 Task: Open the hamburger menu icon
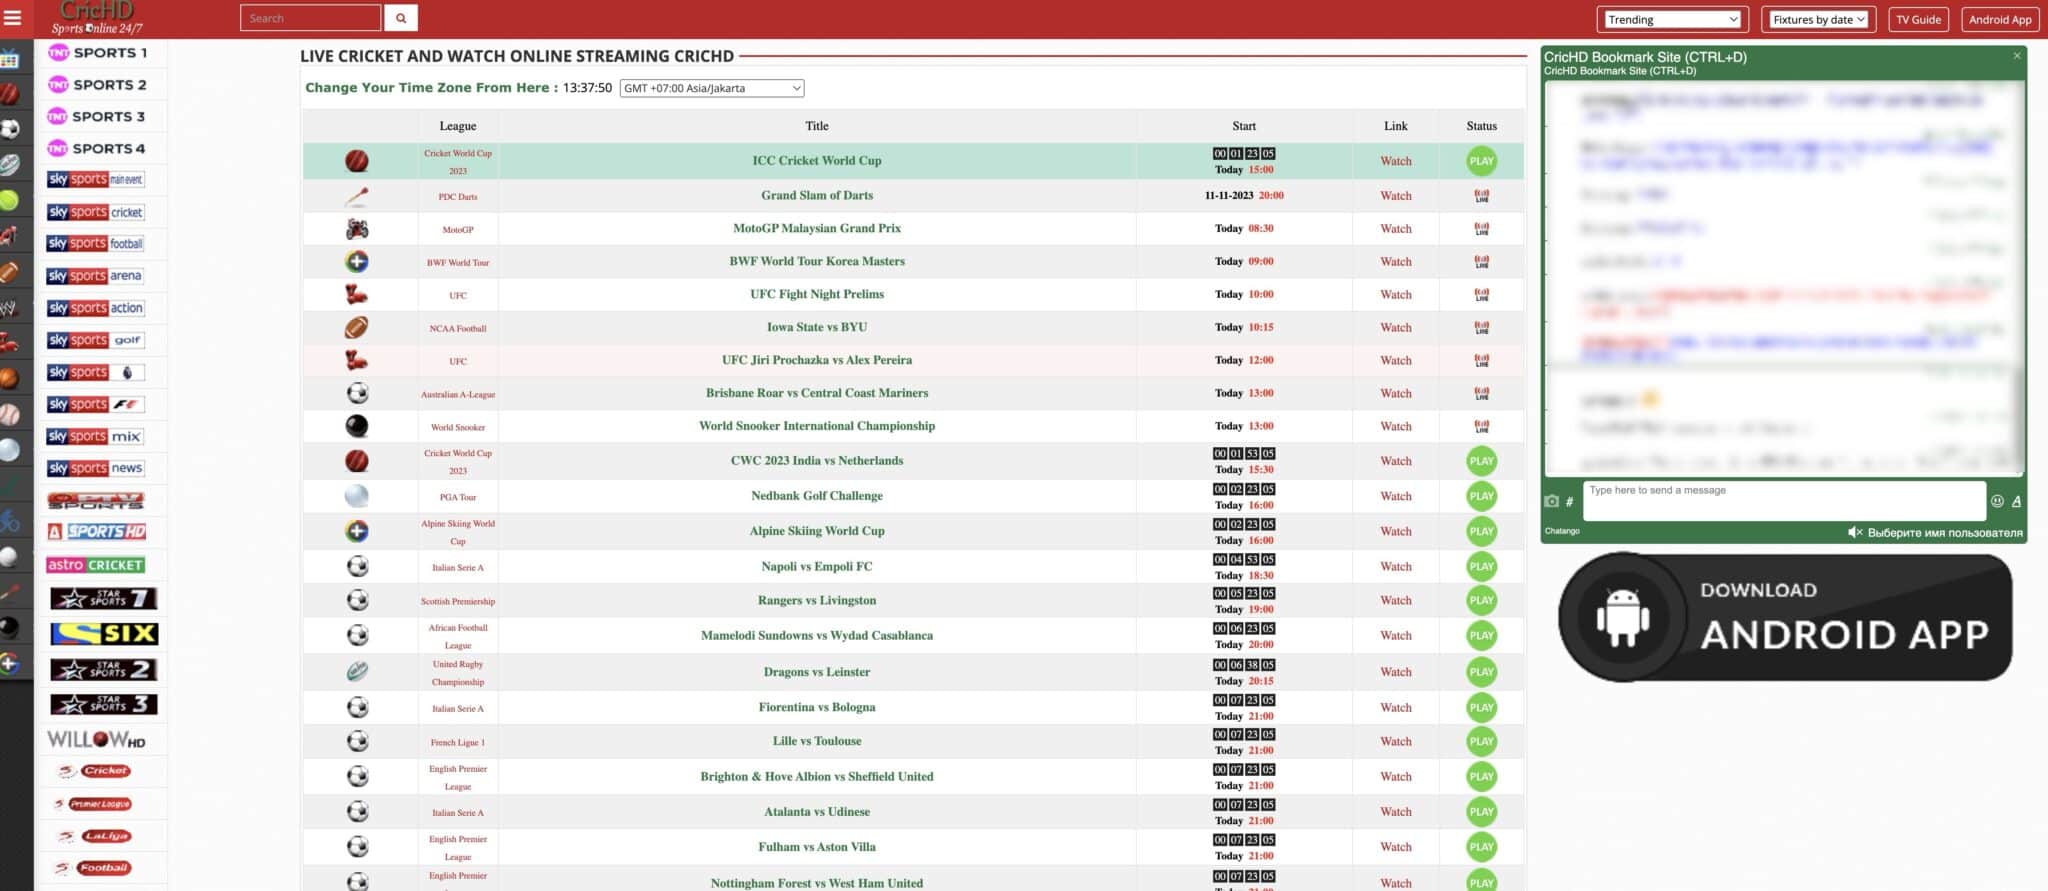pos(12,18)
